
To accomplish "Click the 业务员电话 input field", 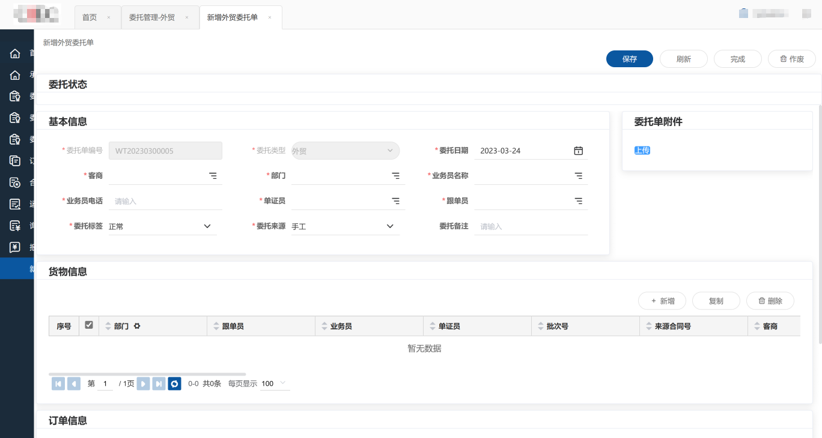I will tap(160, 201).
